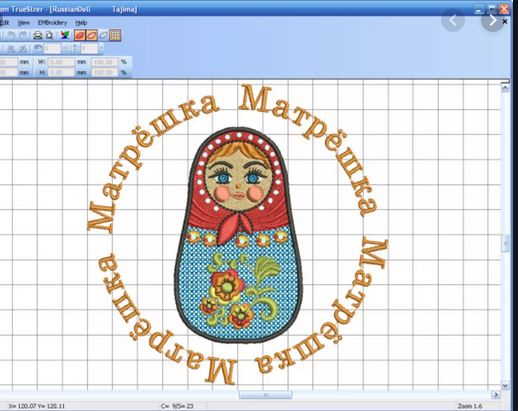The height and width of the screenshot is (411, 518).
Task: Click the width percentage field
Action: click(105, 62)
